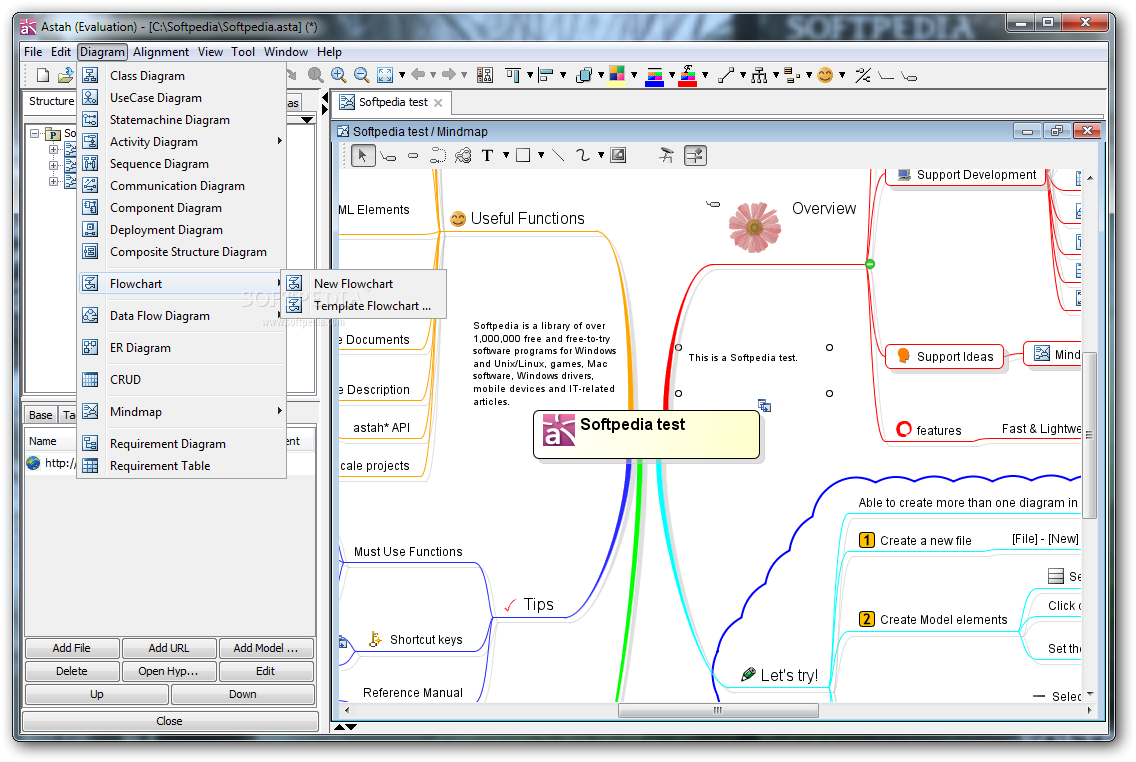Select the Insert Image tool

[618, 156]
